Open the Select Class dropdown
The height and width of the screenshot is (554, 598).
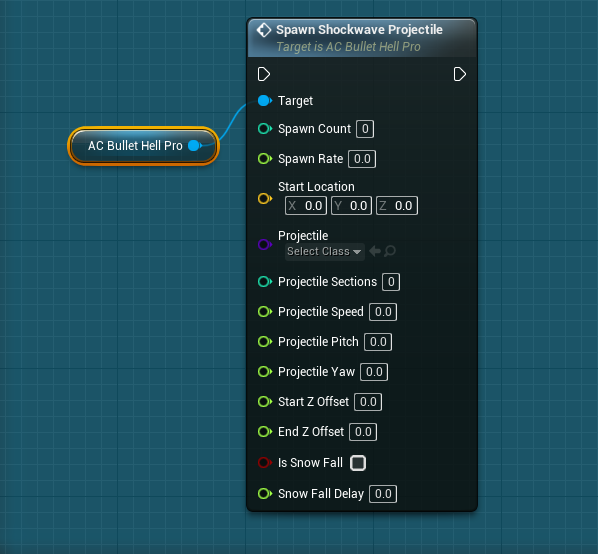(x=325, y=252)
